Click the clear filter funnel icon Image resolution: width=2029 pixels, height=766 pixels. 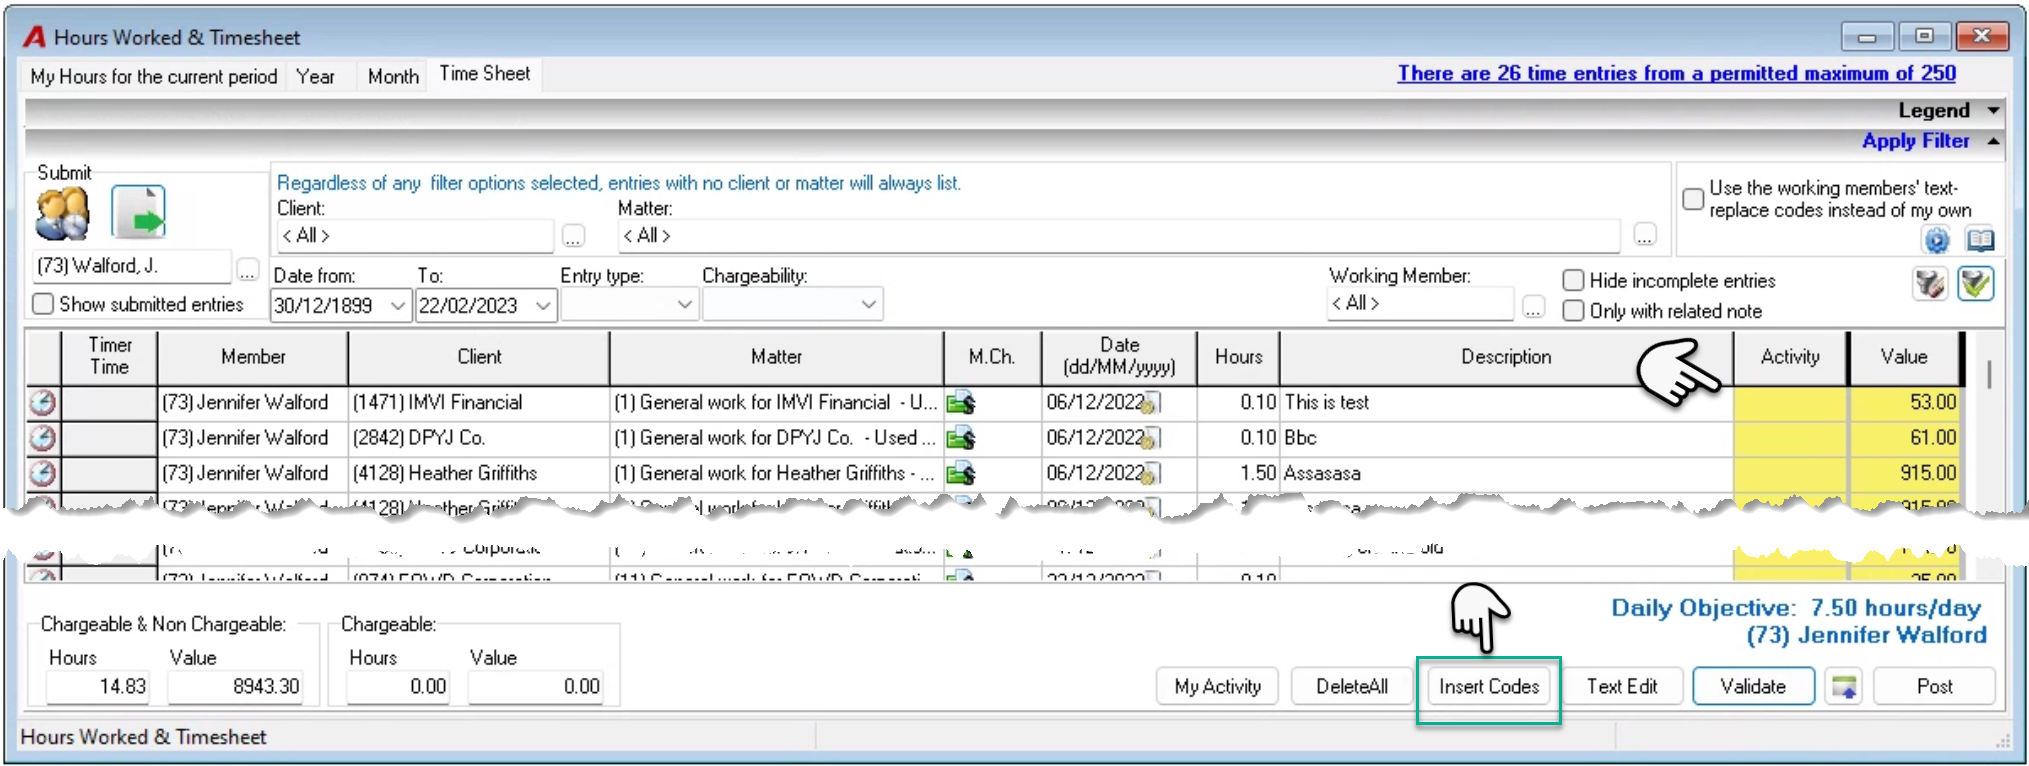(x=1930, y=284)
